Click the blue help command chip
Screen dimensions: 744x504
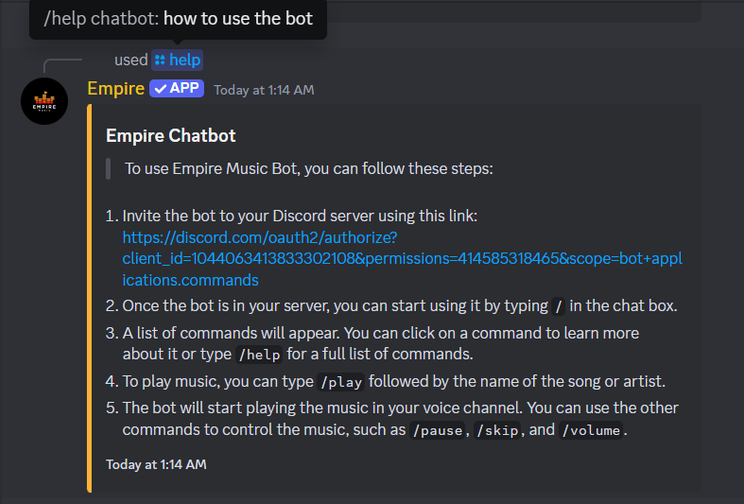coord(177,60)
